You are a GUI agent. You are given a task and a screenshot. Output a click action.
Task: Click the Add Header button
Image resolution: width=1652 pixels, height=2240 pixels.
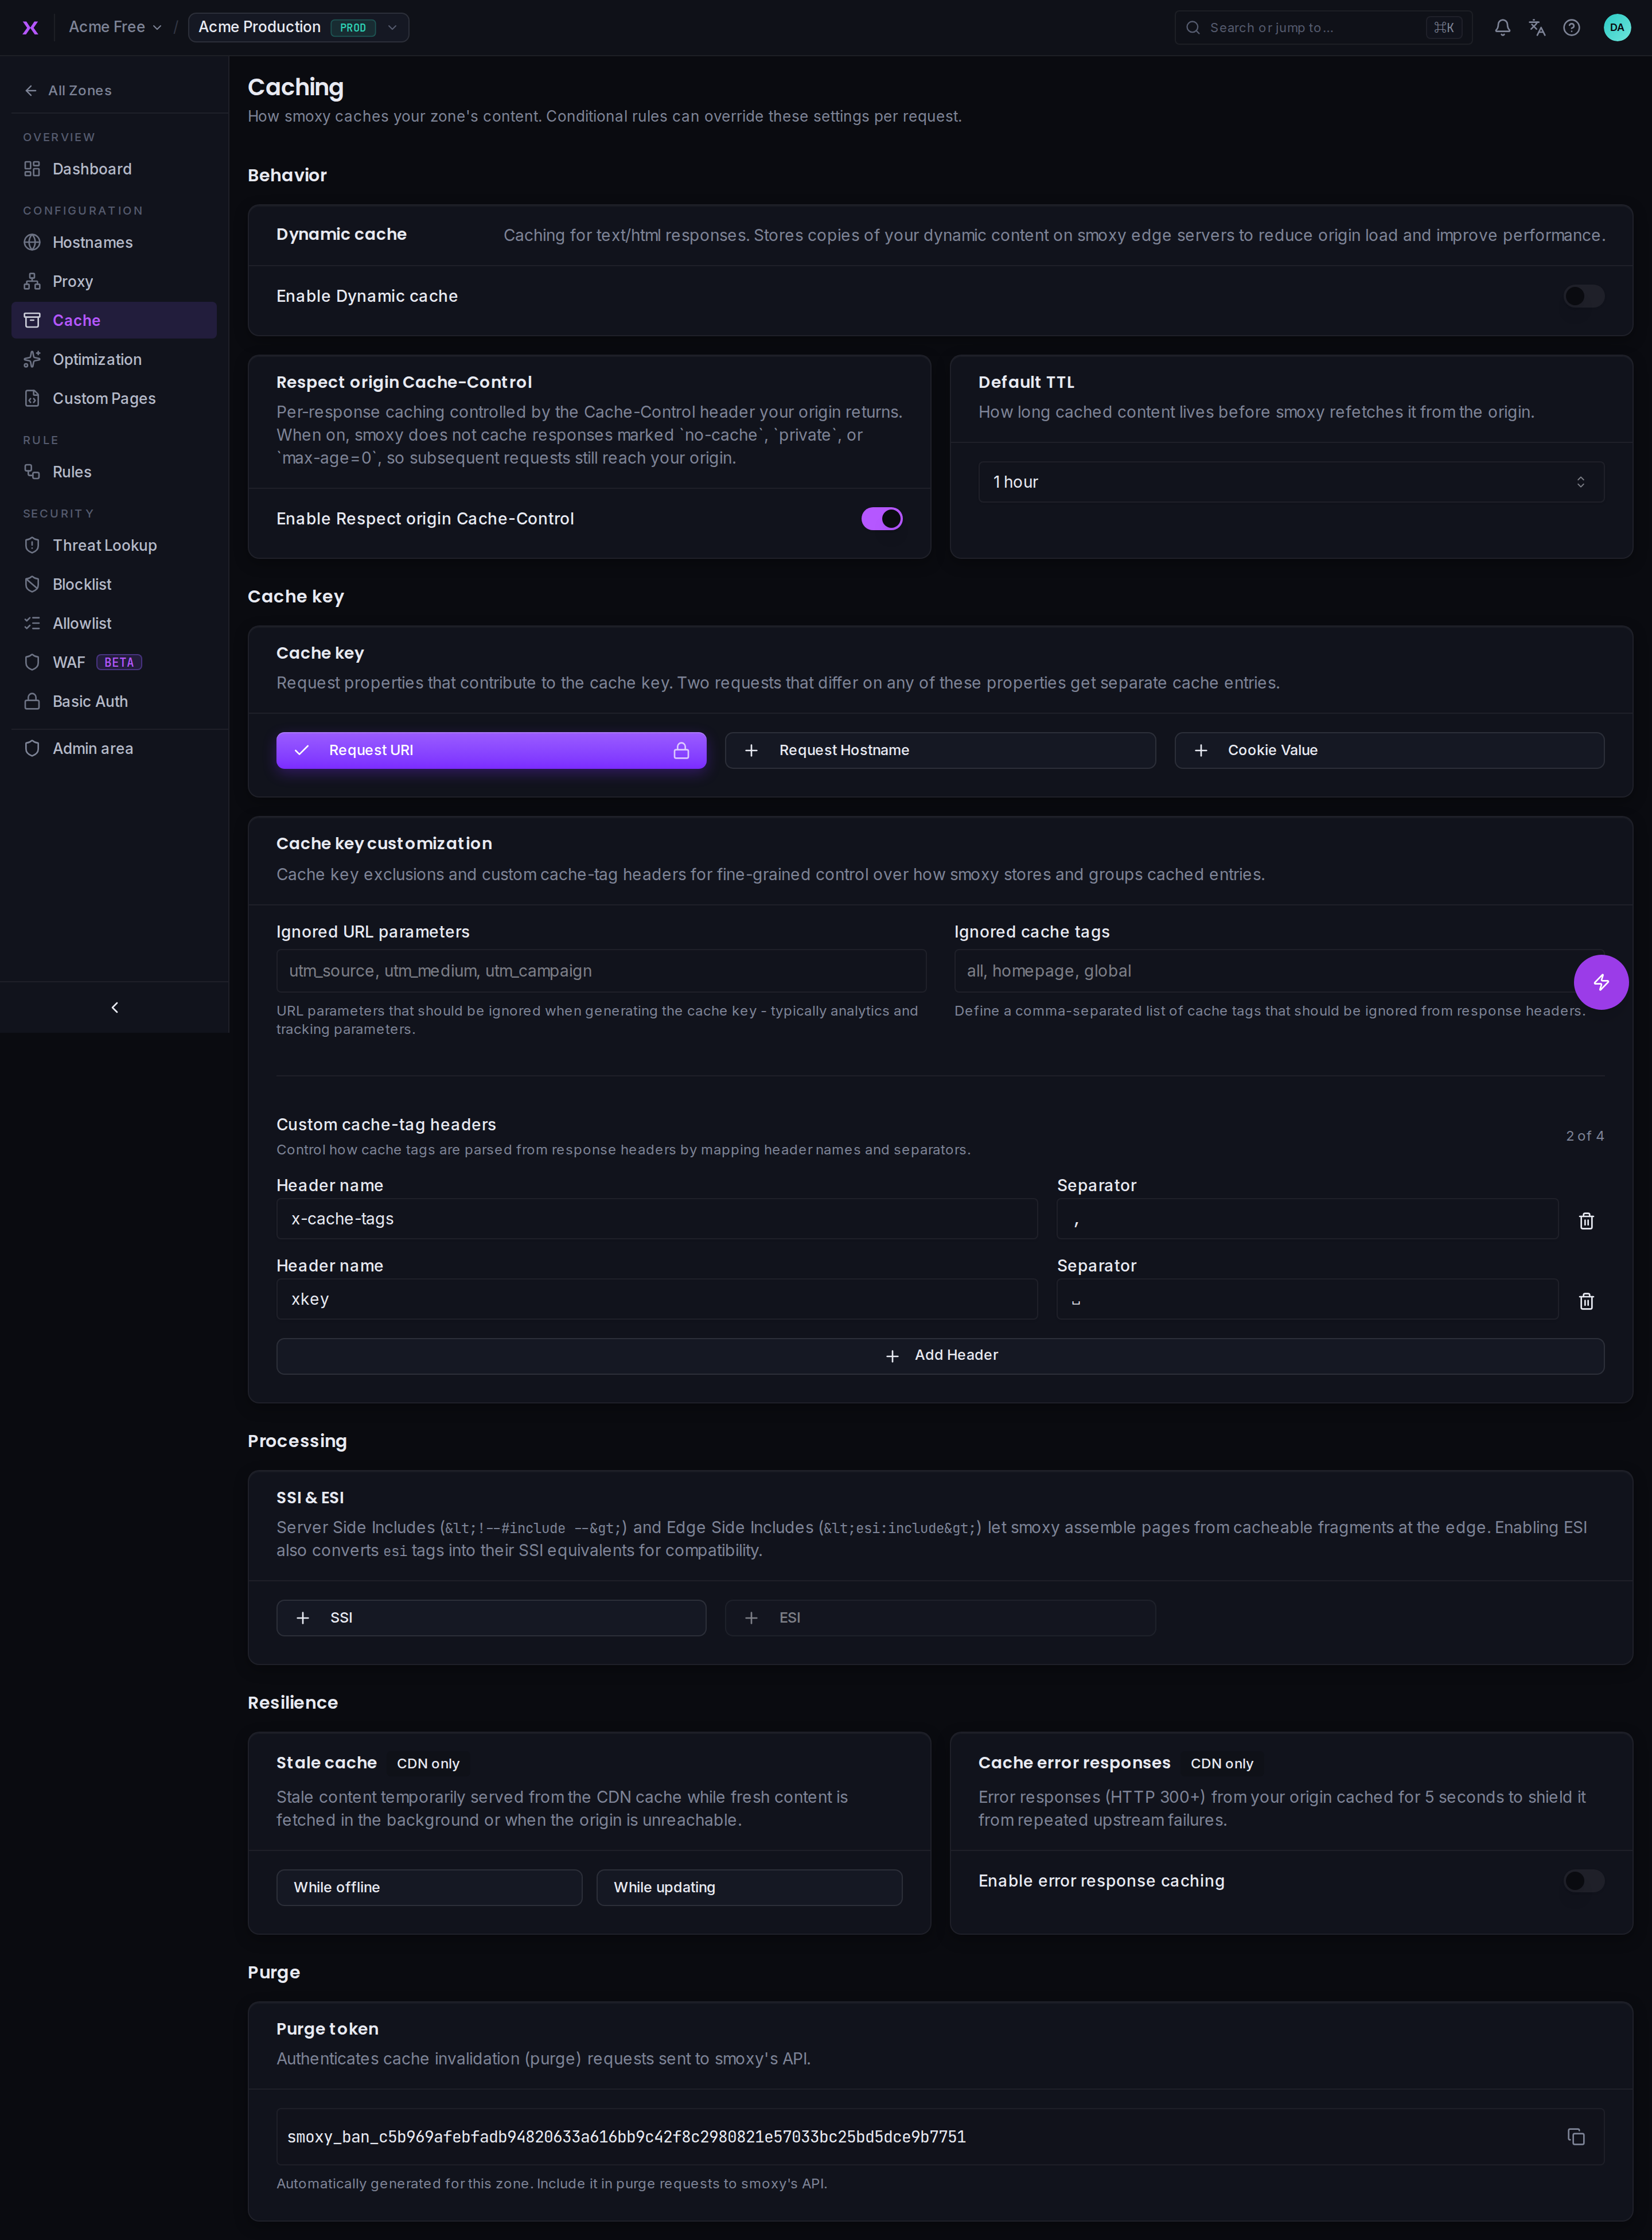pos(940,1356)
